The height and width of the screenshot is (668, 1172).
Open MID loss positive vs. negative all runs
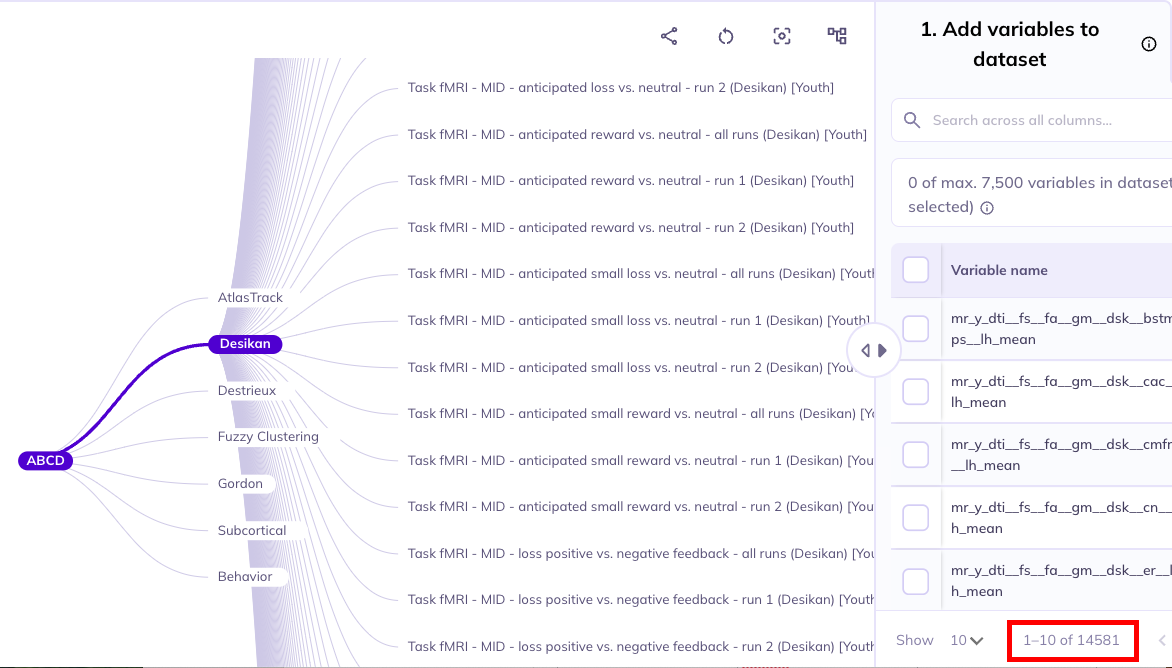[x=641, y=554]
